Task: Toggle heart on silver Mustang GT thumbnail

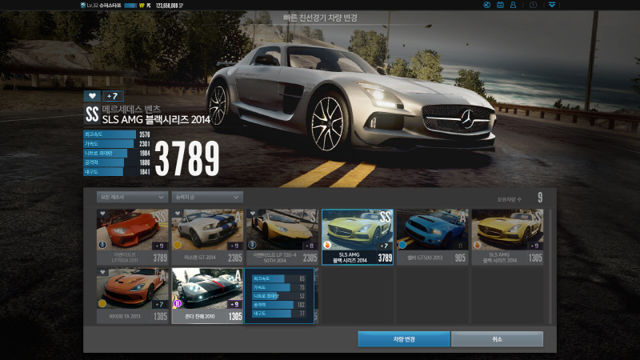Action: coord(178,213)
